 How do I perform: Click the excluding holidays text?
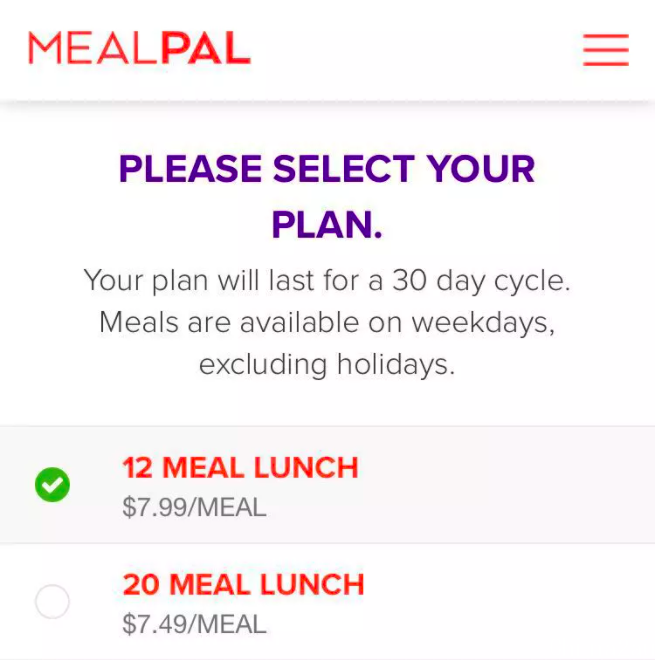(327, 365)
